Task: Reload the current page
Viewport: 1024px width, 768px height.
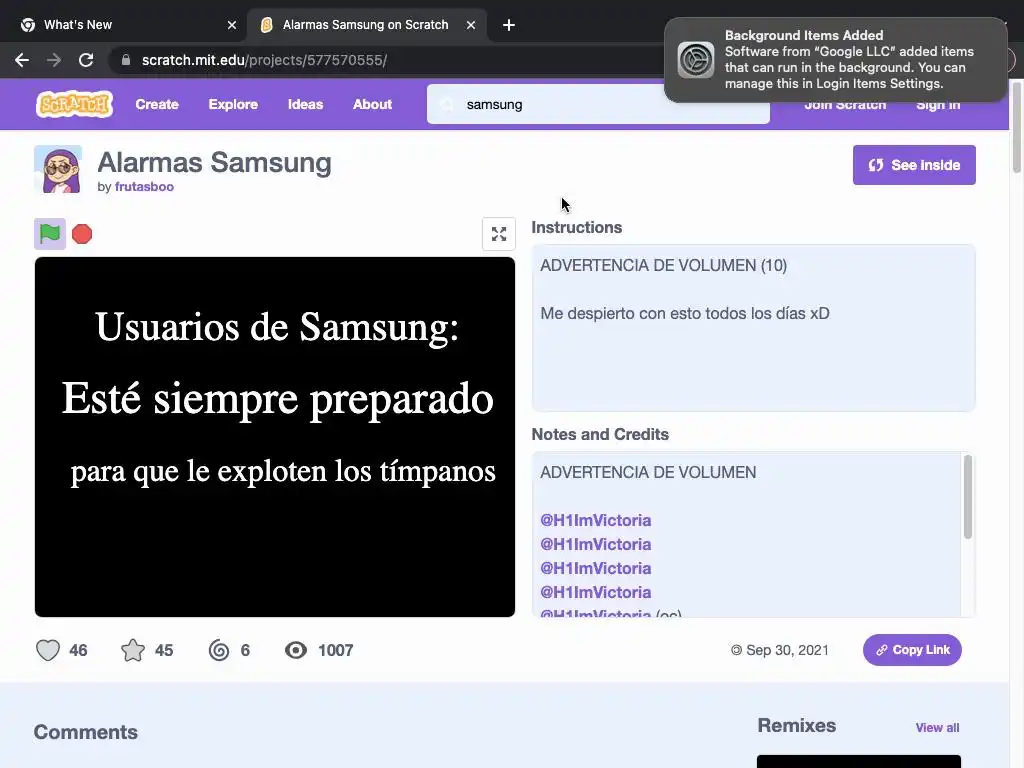Action: coord(86,60)
